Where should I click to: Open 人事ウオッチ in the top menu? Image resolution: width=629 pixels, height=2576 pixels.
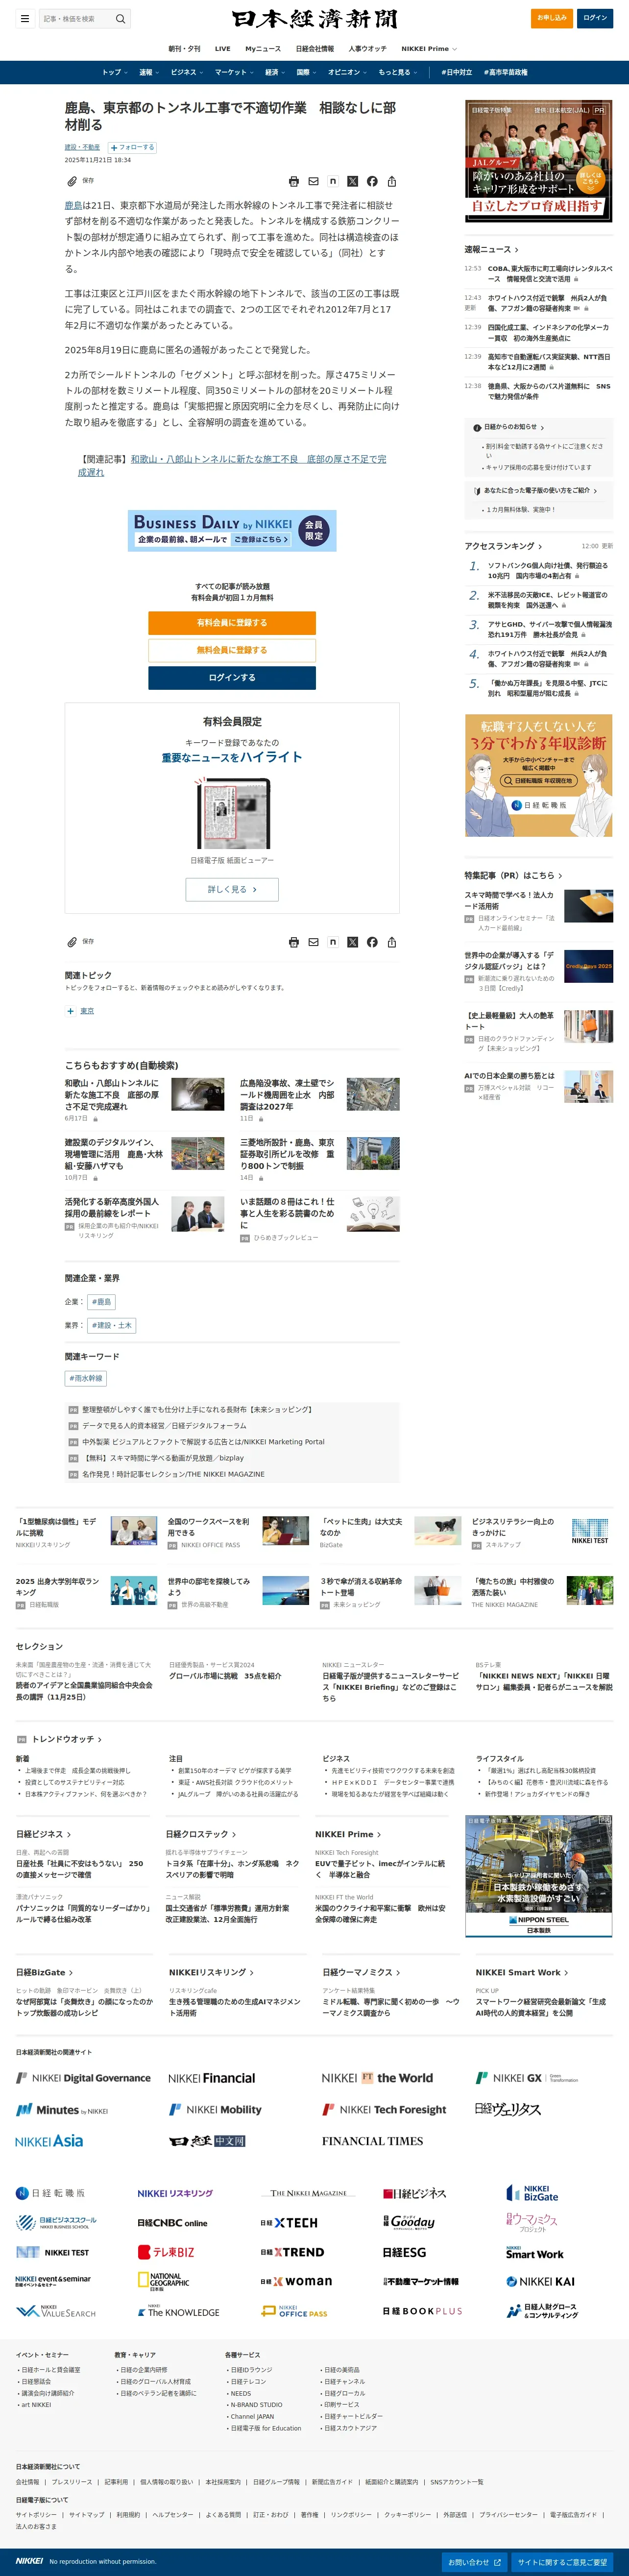[x=367, y=48]
